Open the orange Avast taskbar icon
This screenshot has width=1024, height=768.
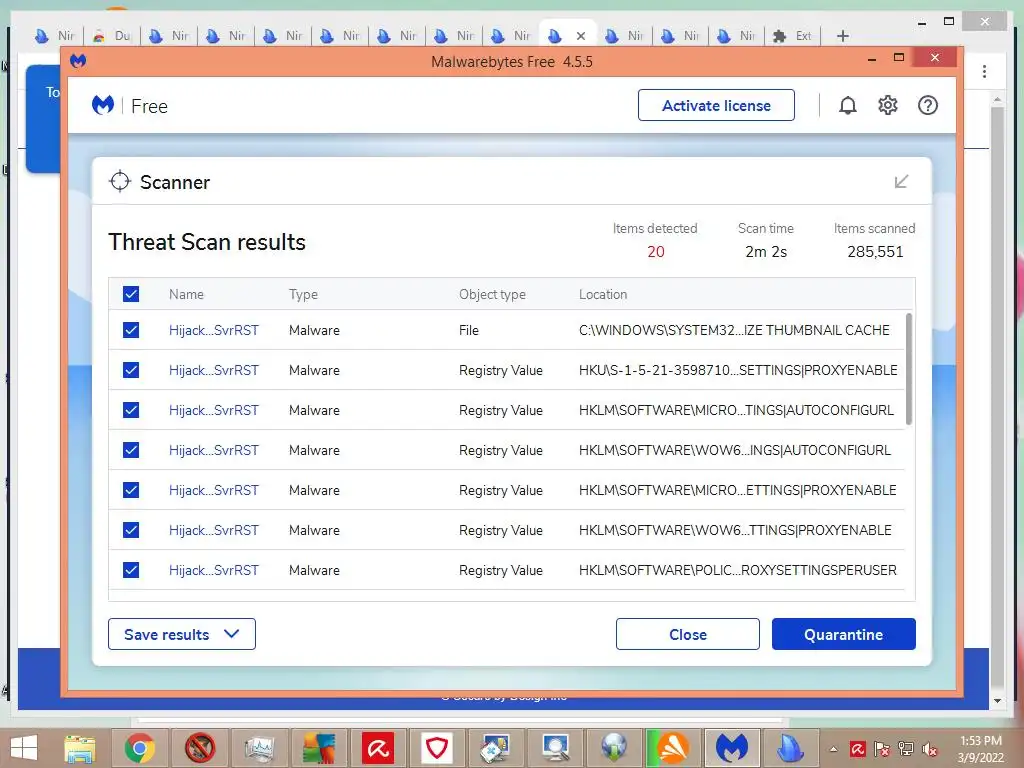coord(672,748)
